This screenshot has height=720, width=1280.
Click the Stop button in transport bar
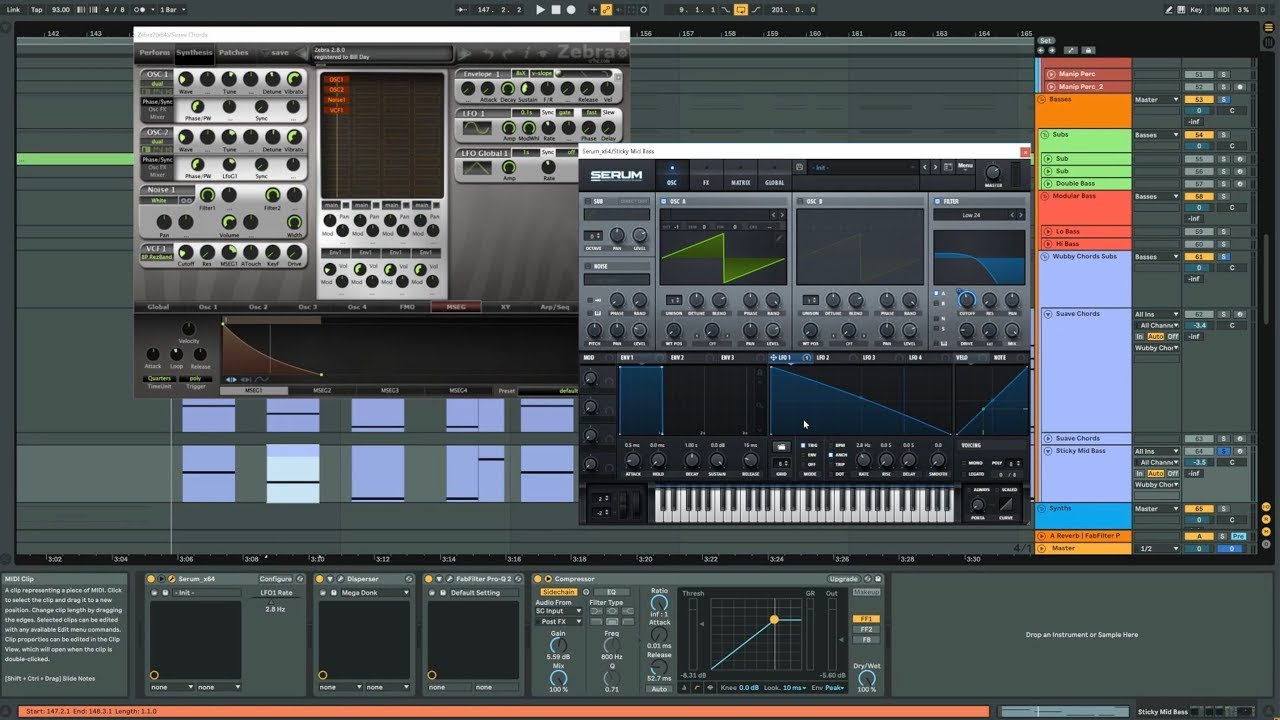pyautogui.click(x=556, y=9)
